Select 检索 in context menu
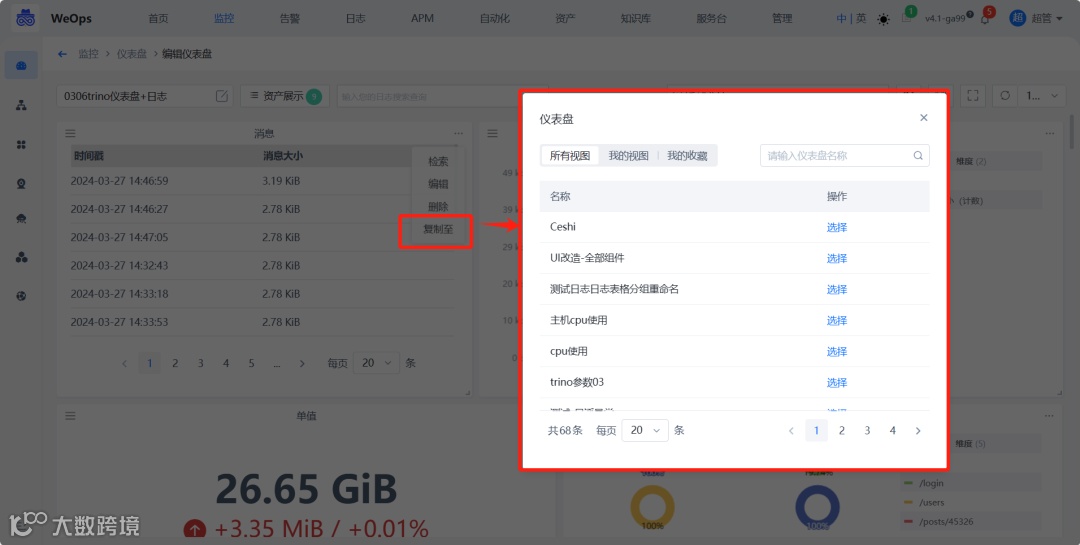The height and width of the screenshot is (545, 1080). tap(438, 161)
